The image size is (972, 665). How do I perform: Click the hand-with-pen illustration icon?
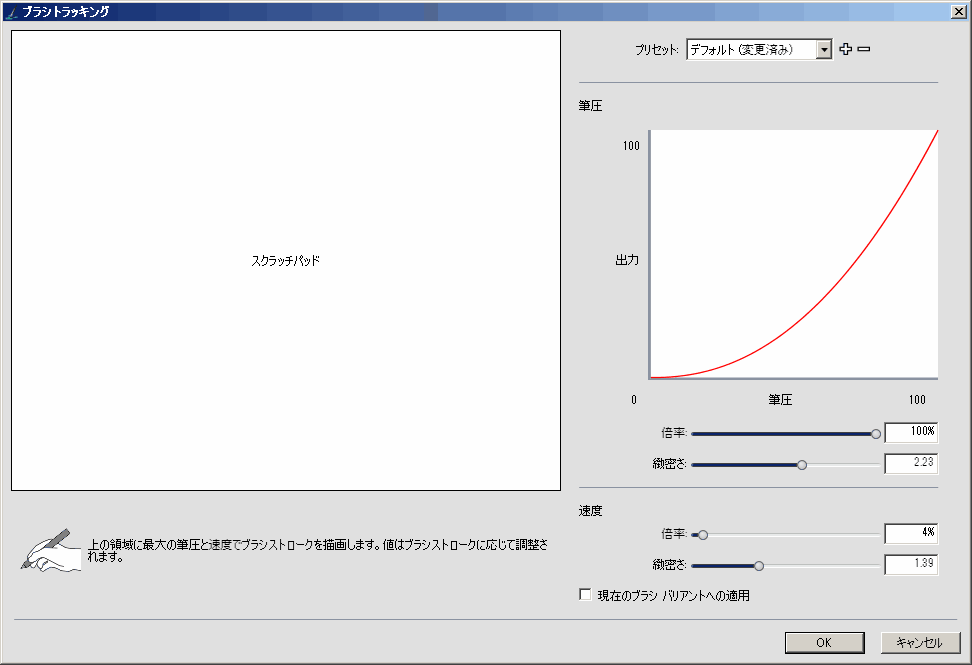(x=51, y=550)
